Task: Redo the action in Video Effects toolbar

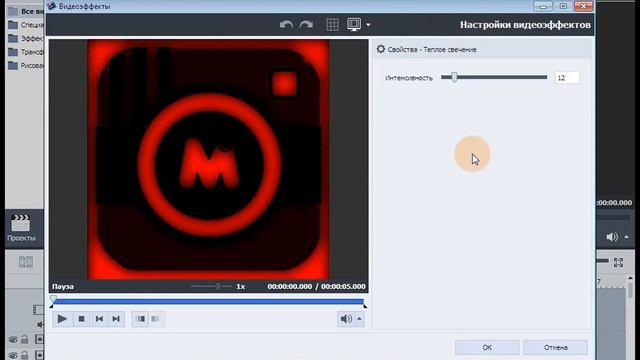Action: [306, 25]
